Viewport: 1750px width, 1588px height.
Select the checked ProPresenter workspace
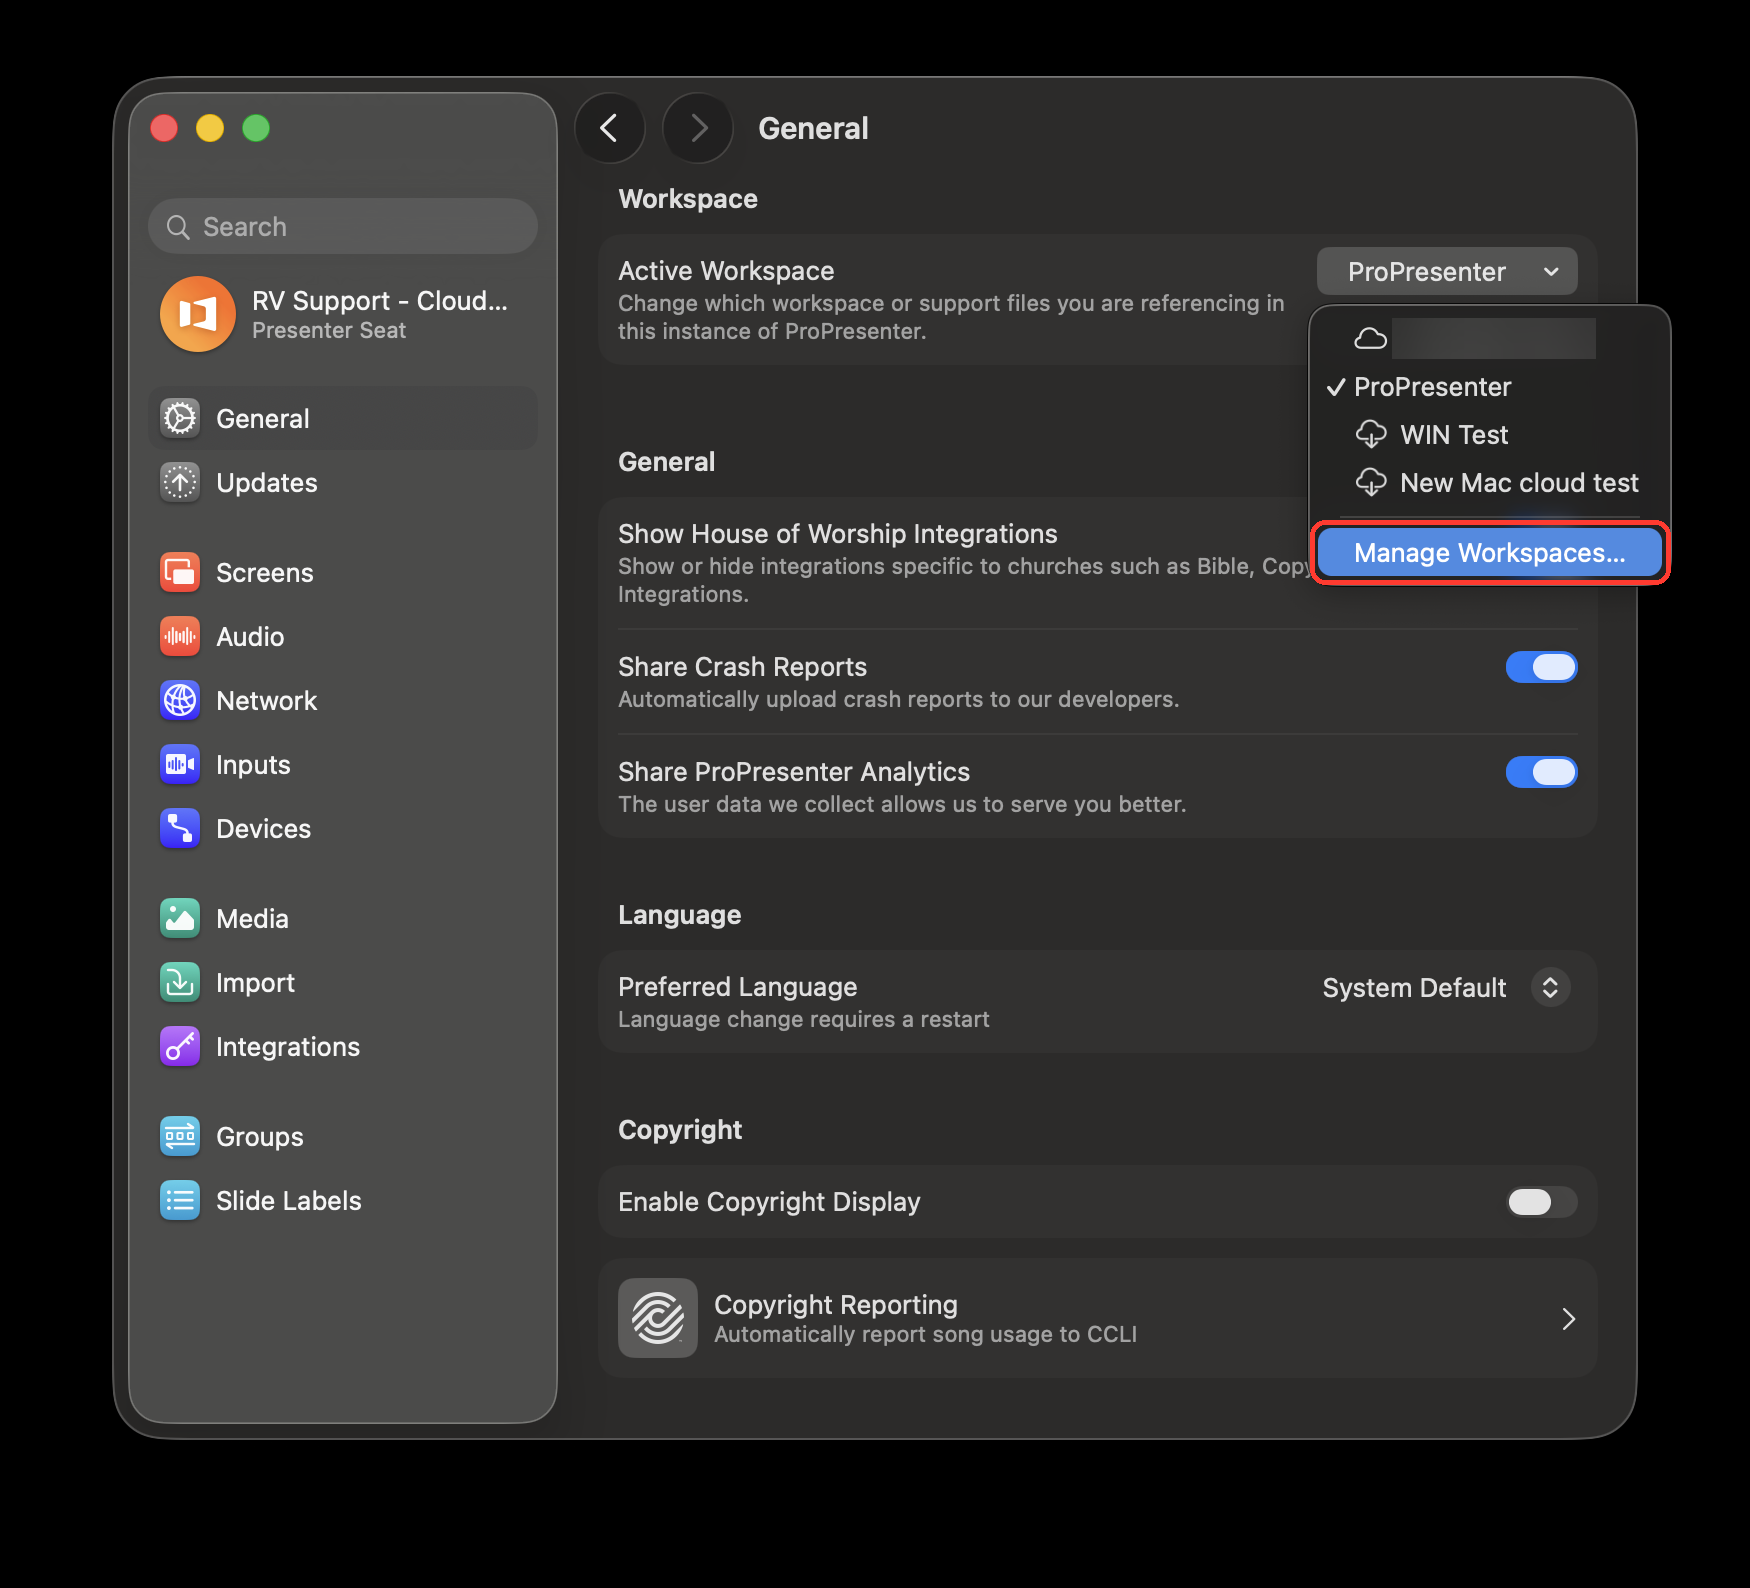coord(1490,387)
